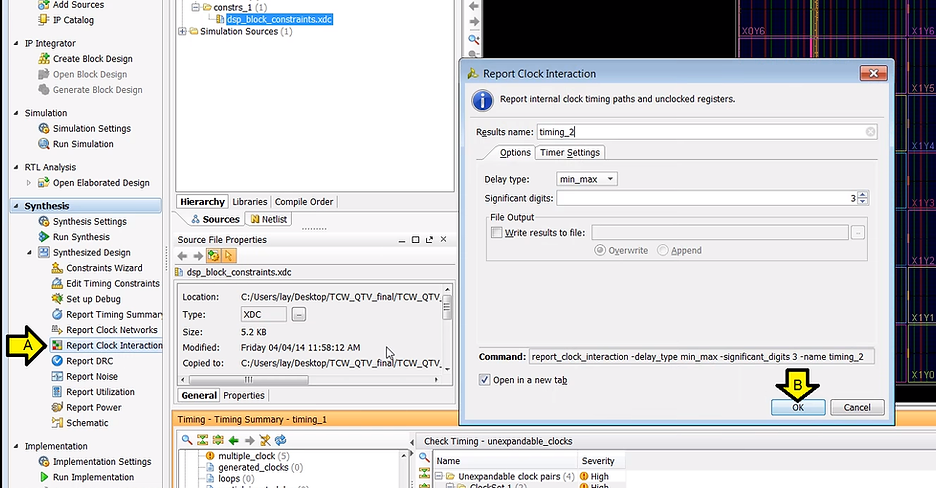Viewport: 936px width, 488px height.
Task: Click the Type browse button beside XDC
Action: 298,314
